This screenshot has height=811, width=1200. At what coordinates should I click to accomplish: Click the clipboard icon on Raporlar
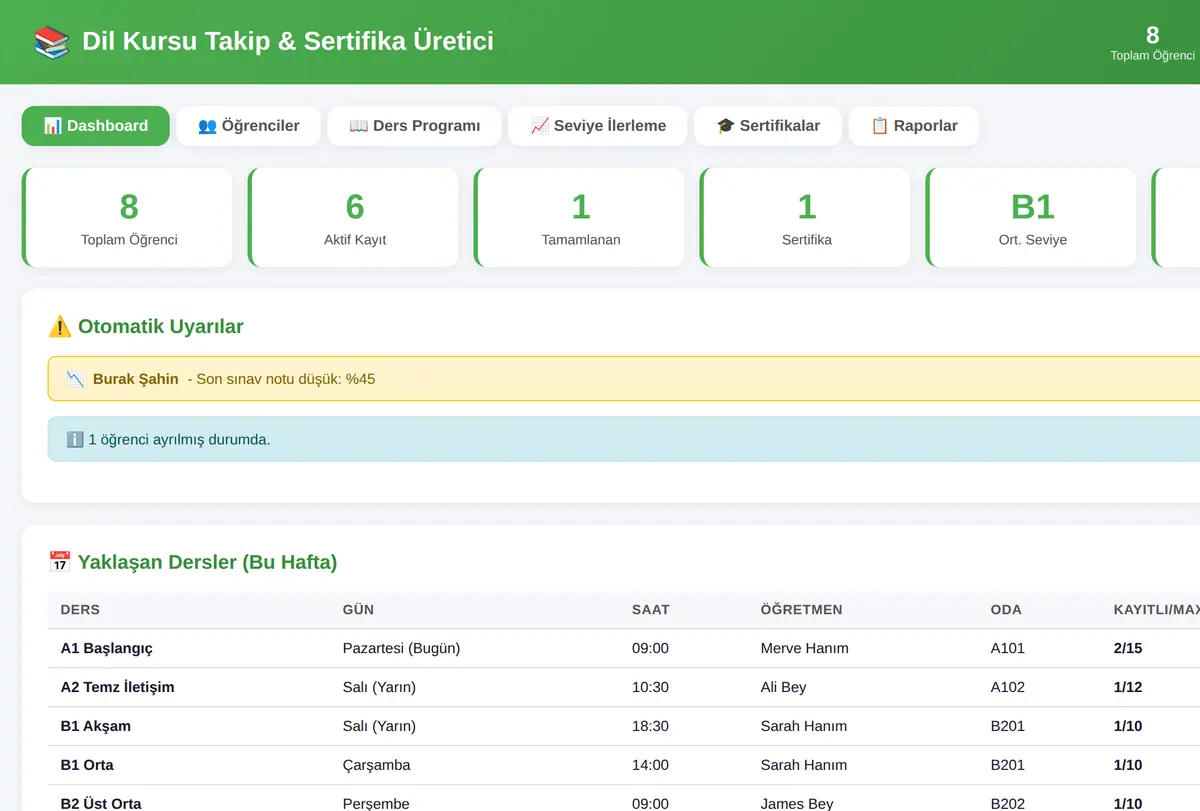tap(880, 126)
